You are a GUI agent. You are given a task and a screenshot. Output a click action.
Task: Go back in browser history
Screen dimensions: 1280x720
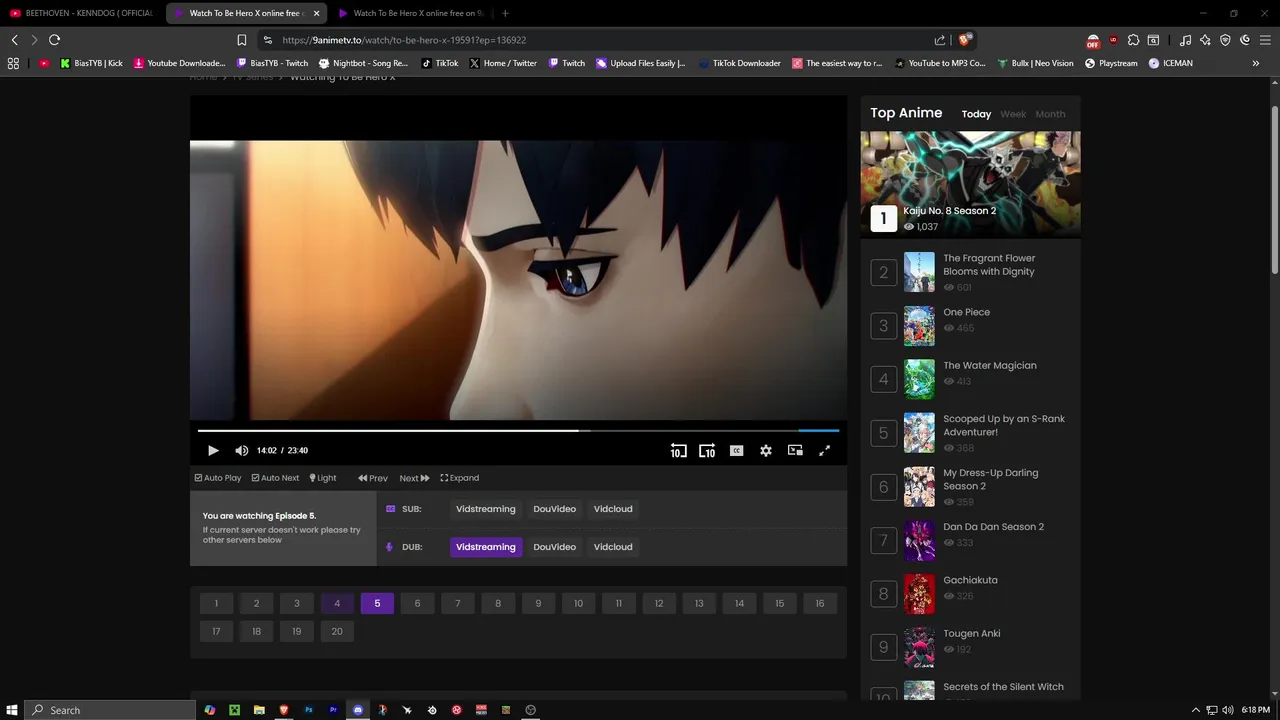click(14, 40)
